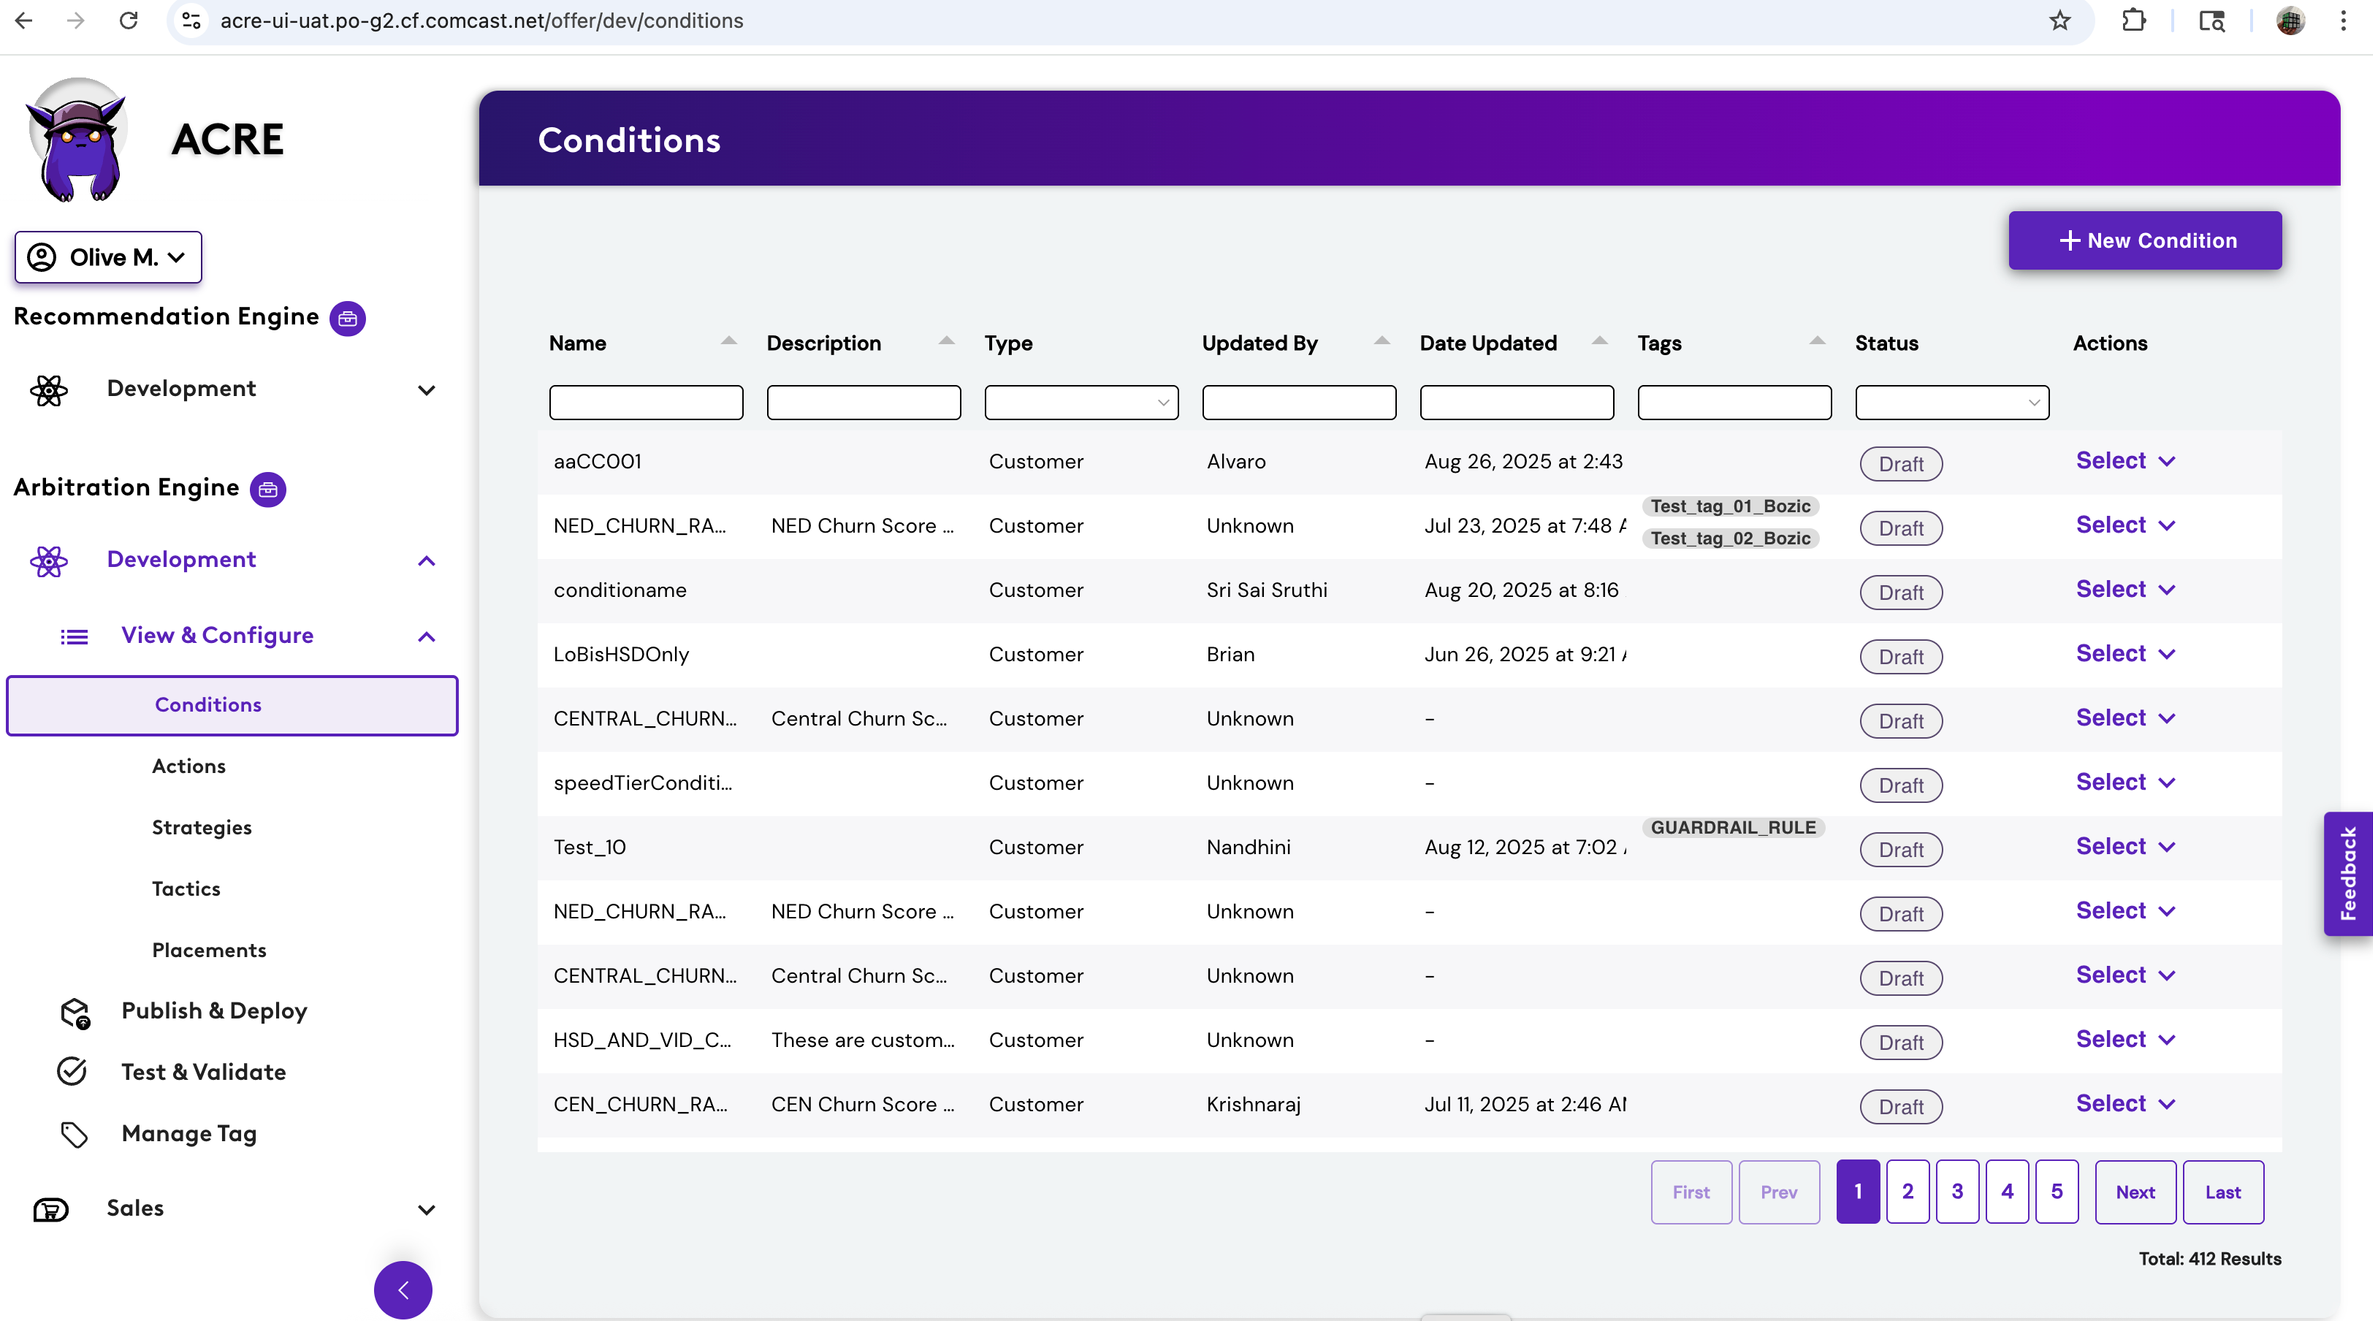The image size is (2373, 1321).
Task: Click the New Condition button
Action: (x=2145, y=241)
